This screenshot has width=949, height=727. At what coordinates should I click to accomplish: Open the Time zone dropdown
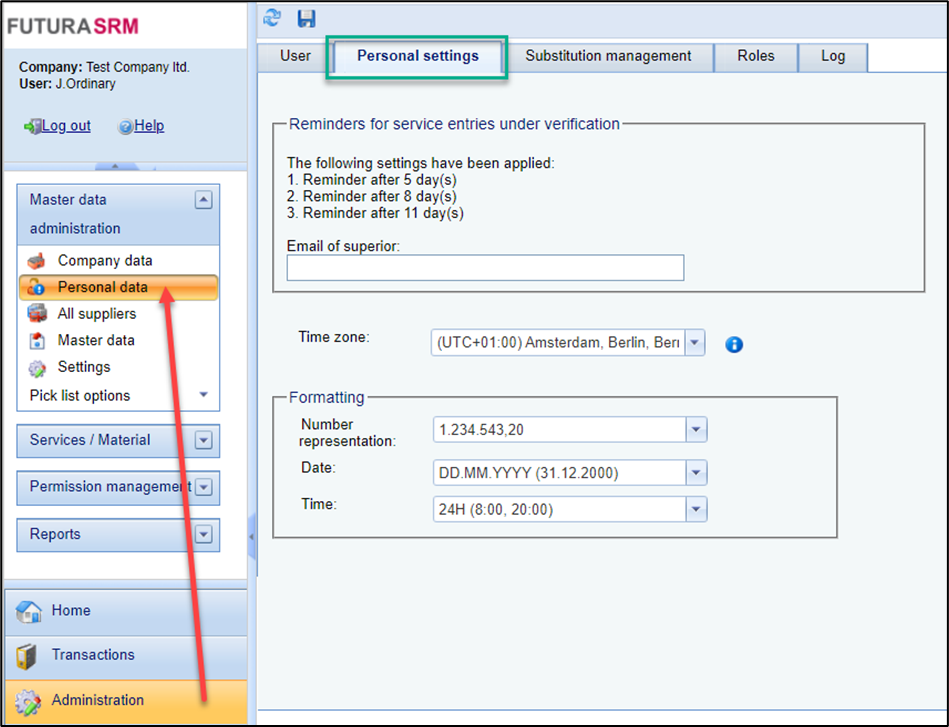pyautogui.click(x=695, y=343)
